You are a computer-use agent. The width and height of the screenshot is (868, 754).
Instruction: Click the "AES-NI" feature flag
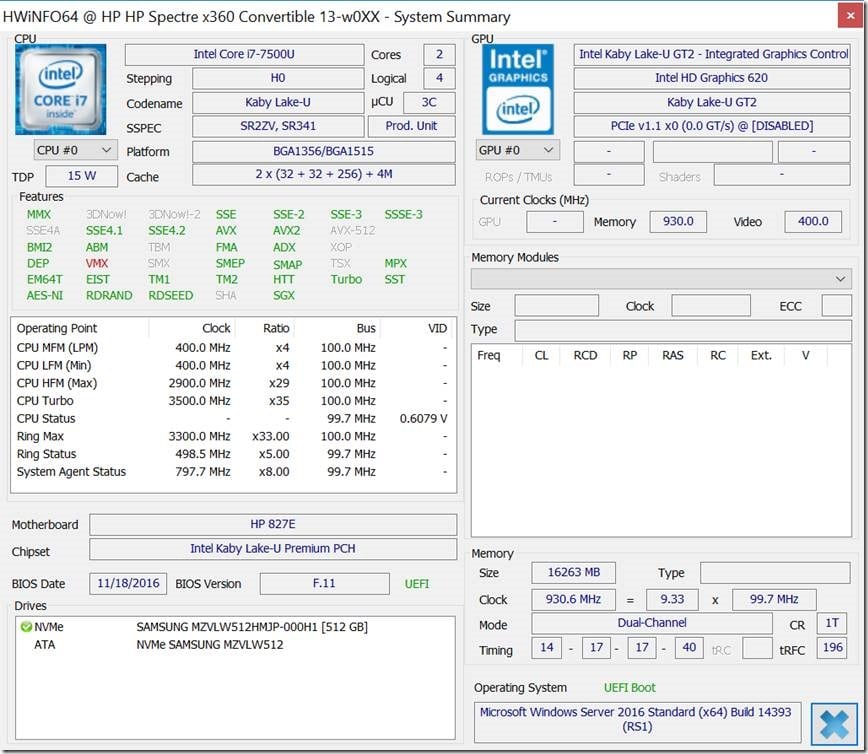tap(45, 296)
